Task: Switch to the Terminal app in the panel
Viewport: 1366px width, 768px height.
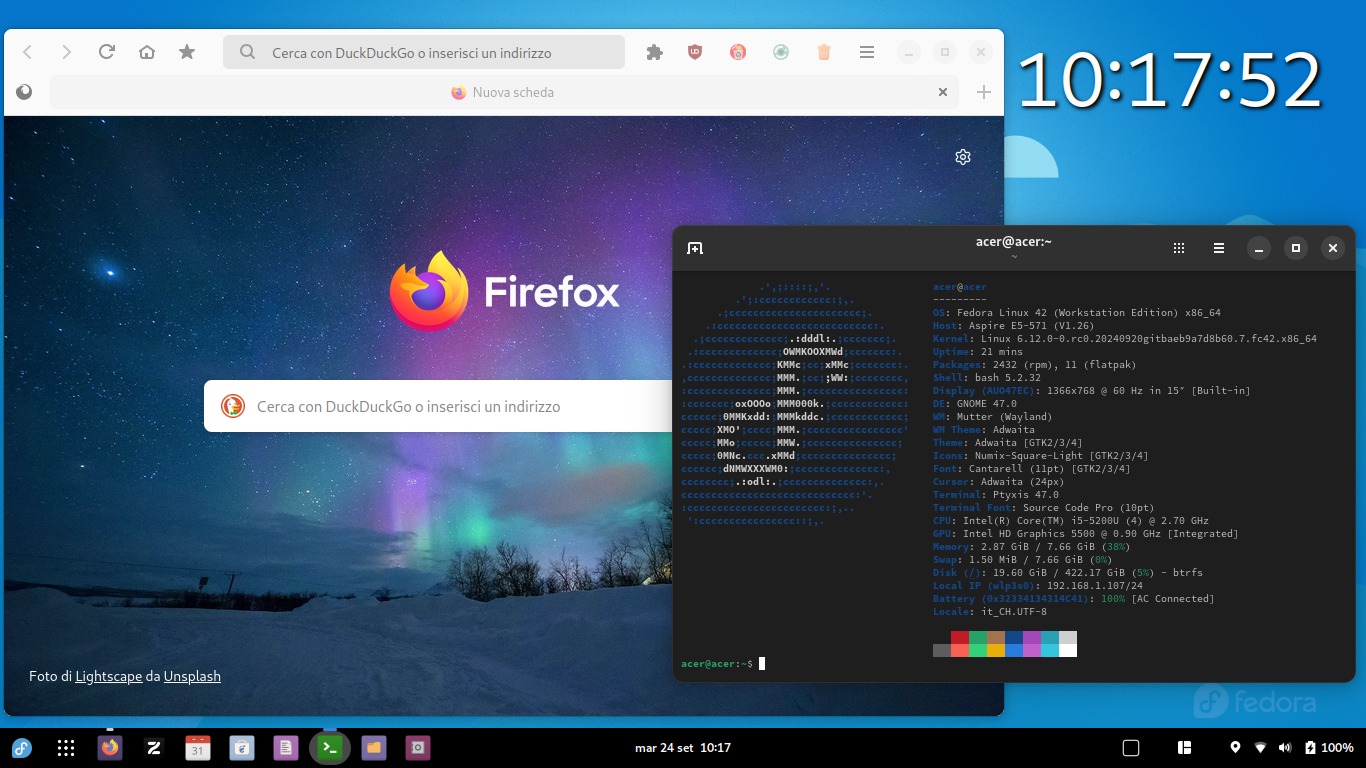Action: pyautogui.click(x=330, y=747)
